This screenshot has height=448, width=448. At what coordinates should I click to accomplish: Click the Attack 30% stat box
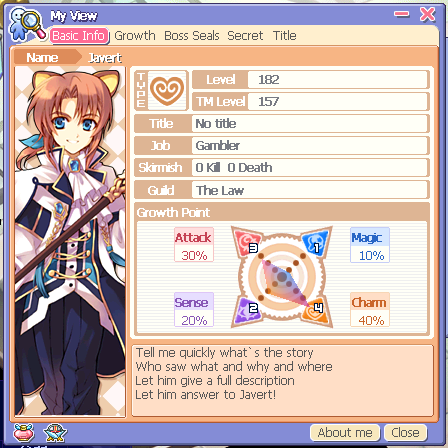tap(194, 245)
